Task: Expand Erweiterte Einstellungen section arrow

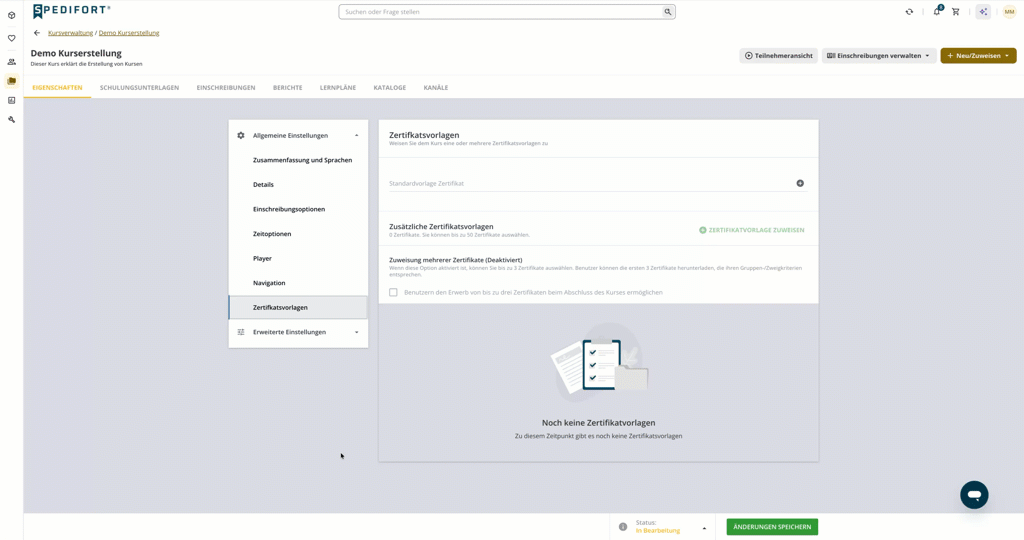Action: click(x=357, y=332)
